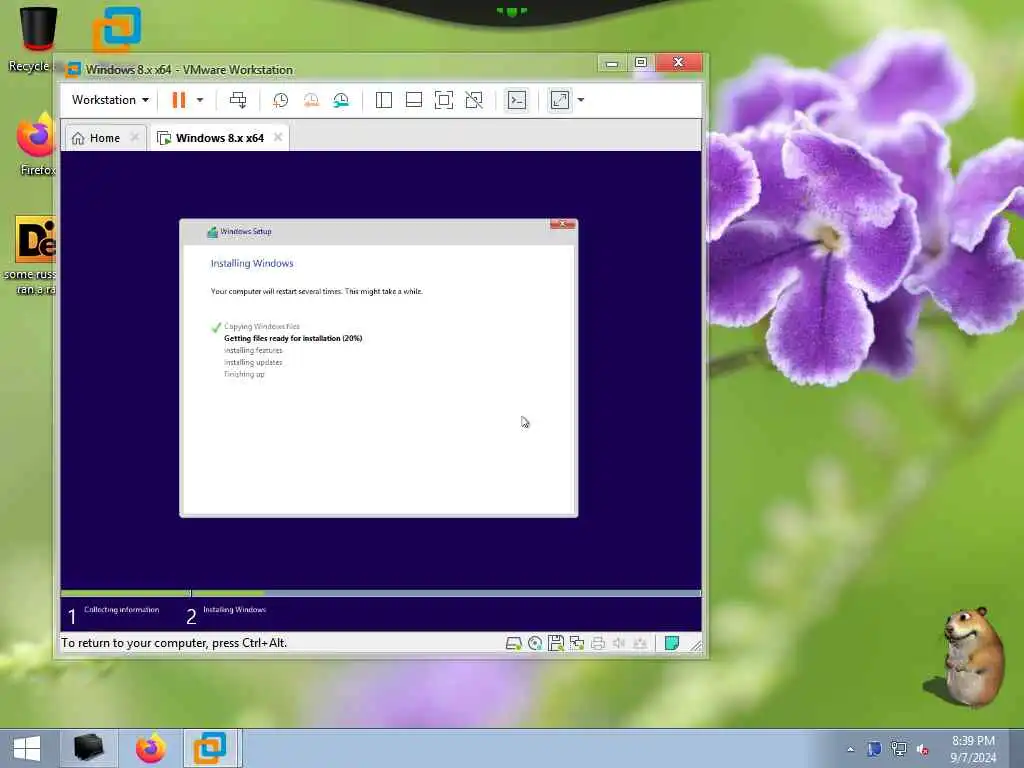The image size is (1024, 768).
Task: Open the clock showing 8:39 PM
Action: pos(973,749)
